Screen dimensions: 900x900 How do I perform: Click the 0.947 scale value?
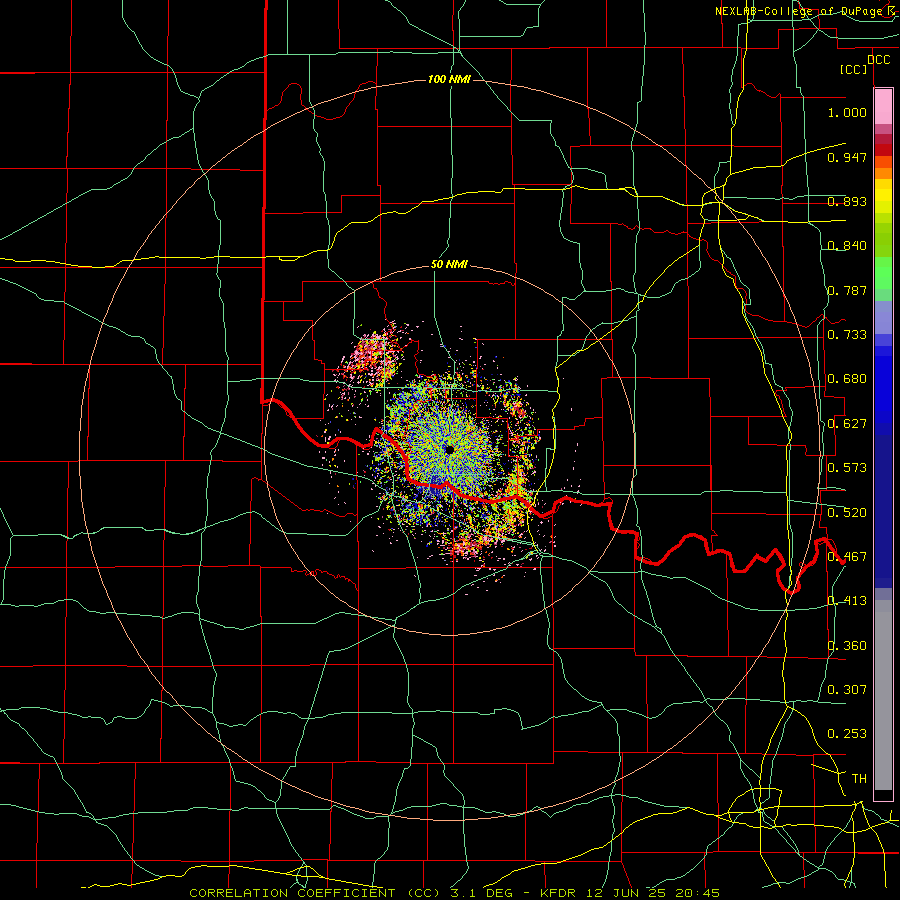[847, 157]
